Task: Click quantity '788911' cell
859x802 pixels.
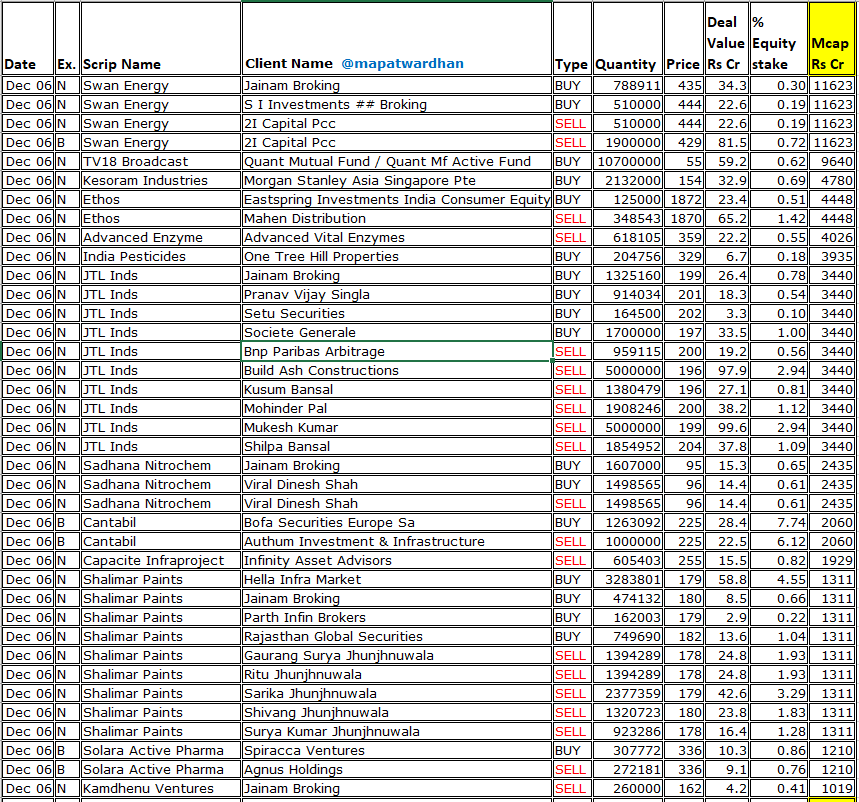Action: click(x=628, y=85)
